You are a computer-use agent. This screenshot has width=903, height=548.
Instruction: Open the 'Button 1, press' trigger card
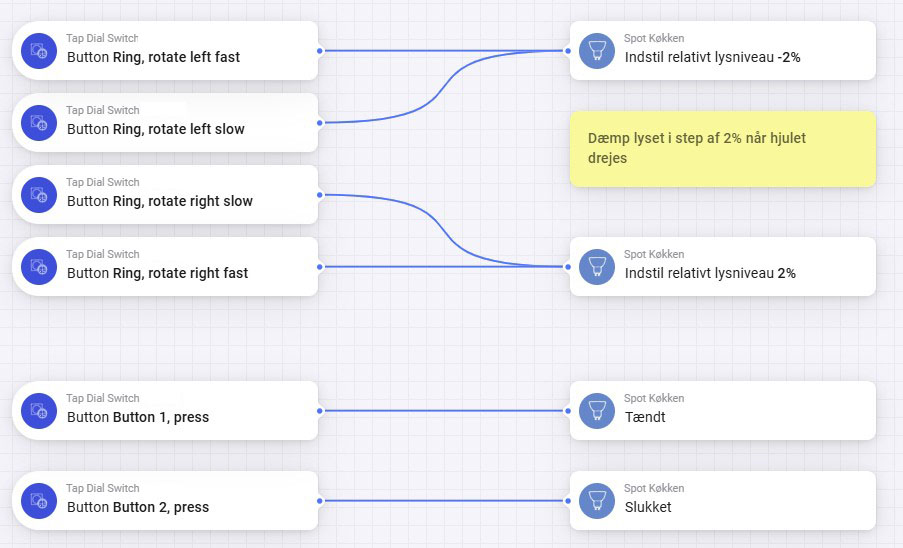click(180, 410)
